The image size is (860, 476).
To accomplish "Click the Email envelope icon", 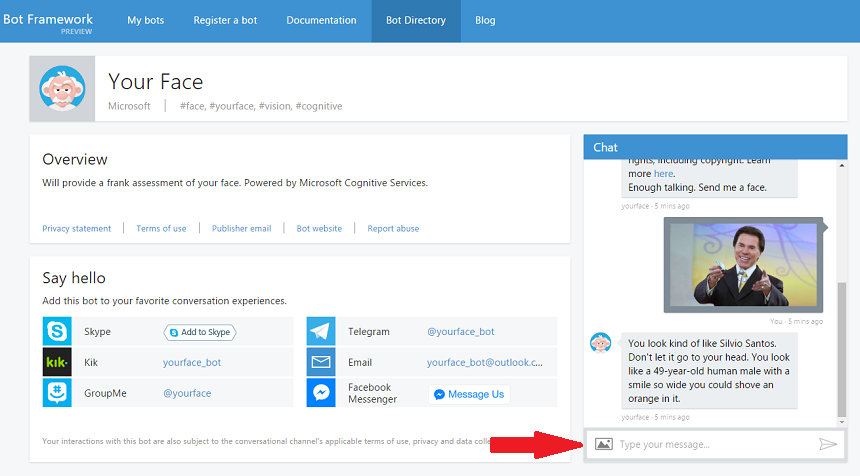I will tap(321, 362).
